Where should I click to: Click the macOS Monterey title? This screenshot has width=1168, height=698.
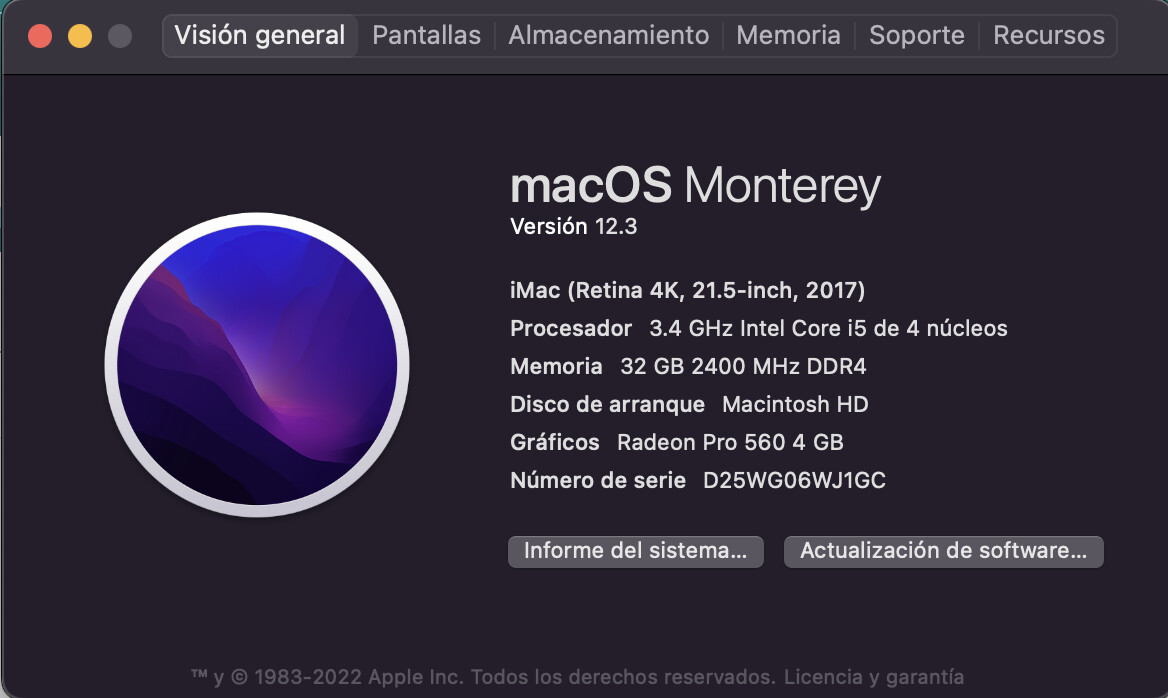695,185
